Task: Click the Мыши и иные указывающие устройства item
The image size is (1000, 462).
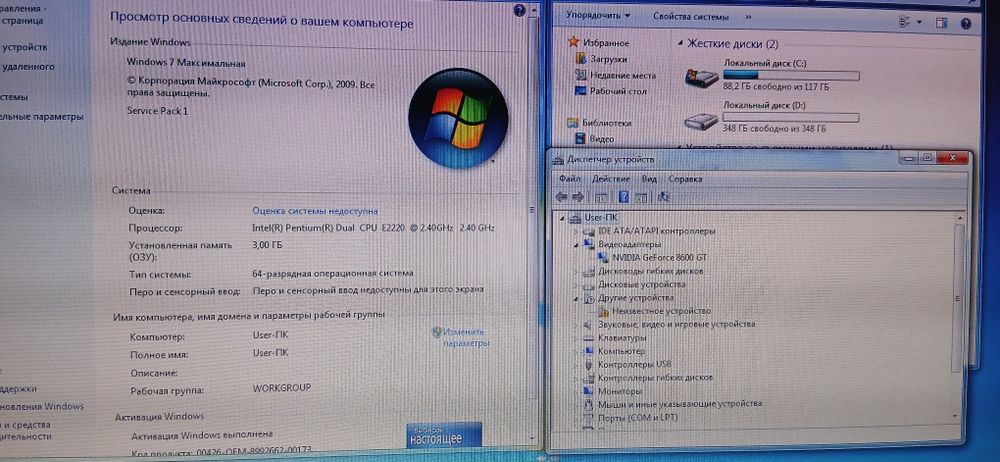Action: coord(680,404)
